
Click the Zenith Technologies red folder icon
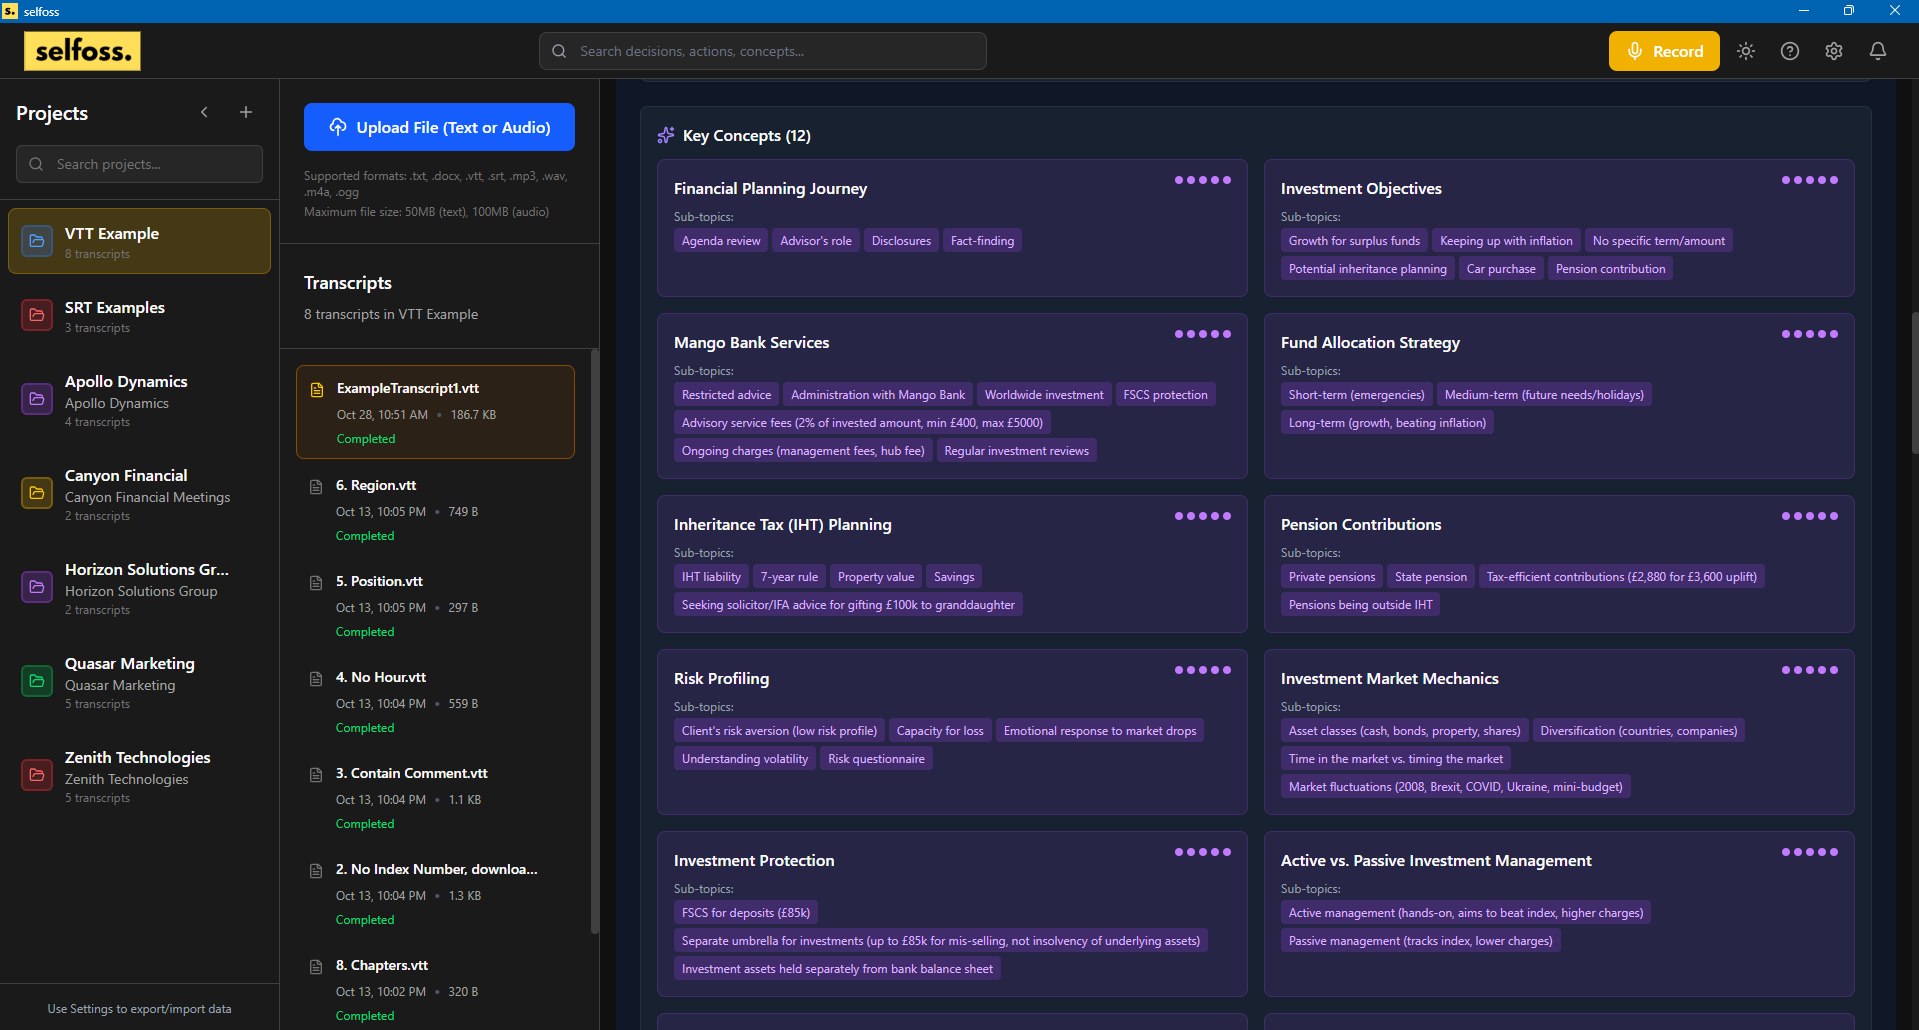pyautogui.click(x=37, y=775)
